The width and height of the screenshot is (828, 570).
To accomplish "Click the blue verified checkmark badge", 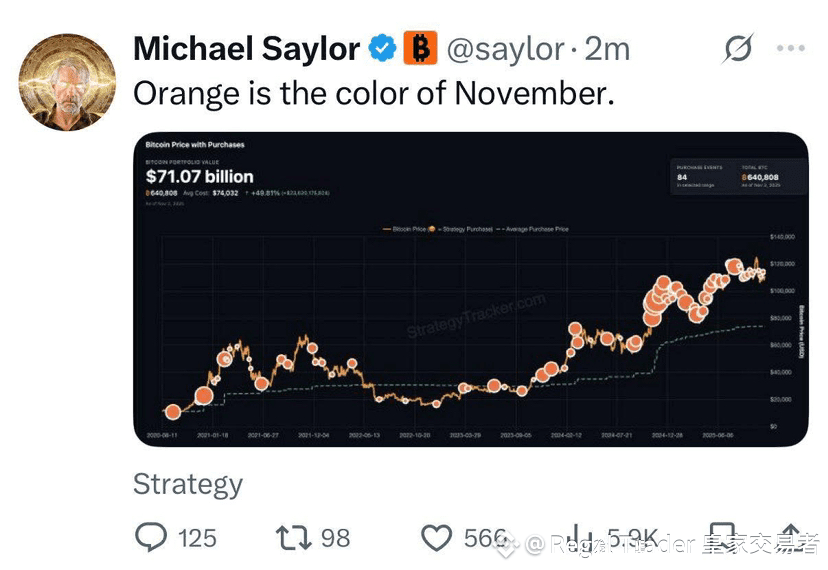I will (382, 48).
